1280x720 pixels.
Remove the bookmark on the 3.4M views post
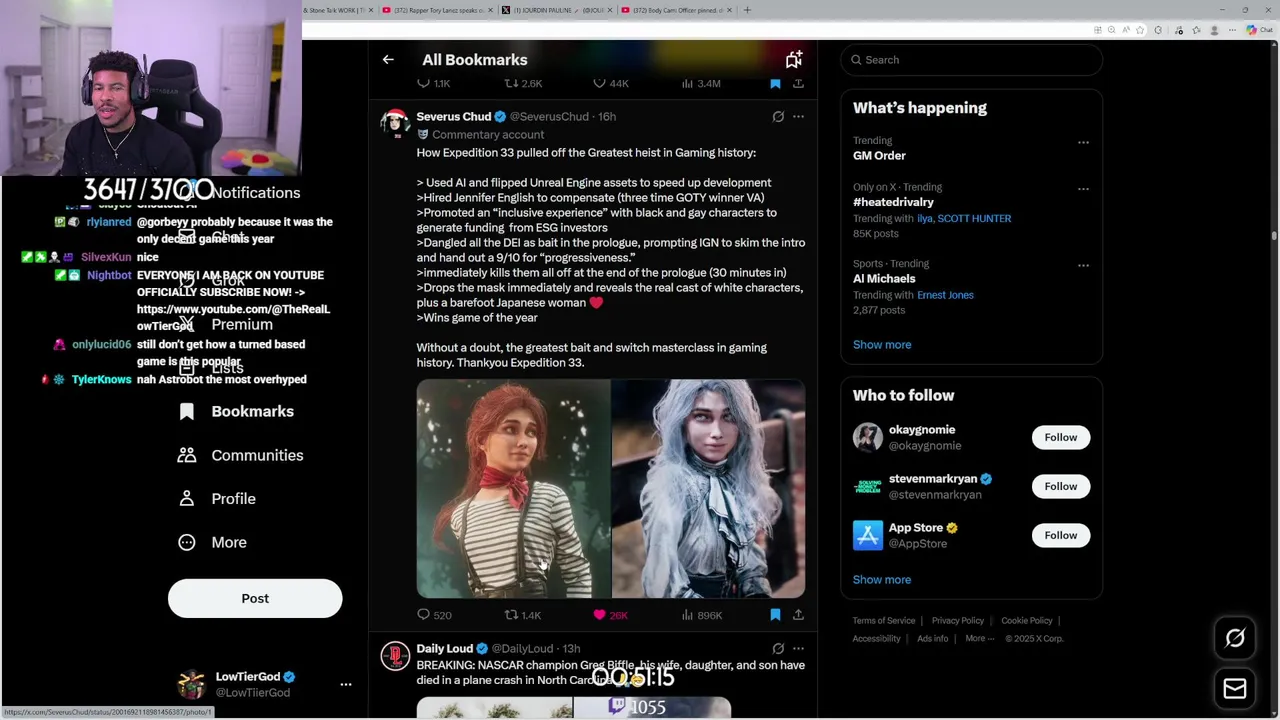tap(775, 83)
